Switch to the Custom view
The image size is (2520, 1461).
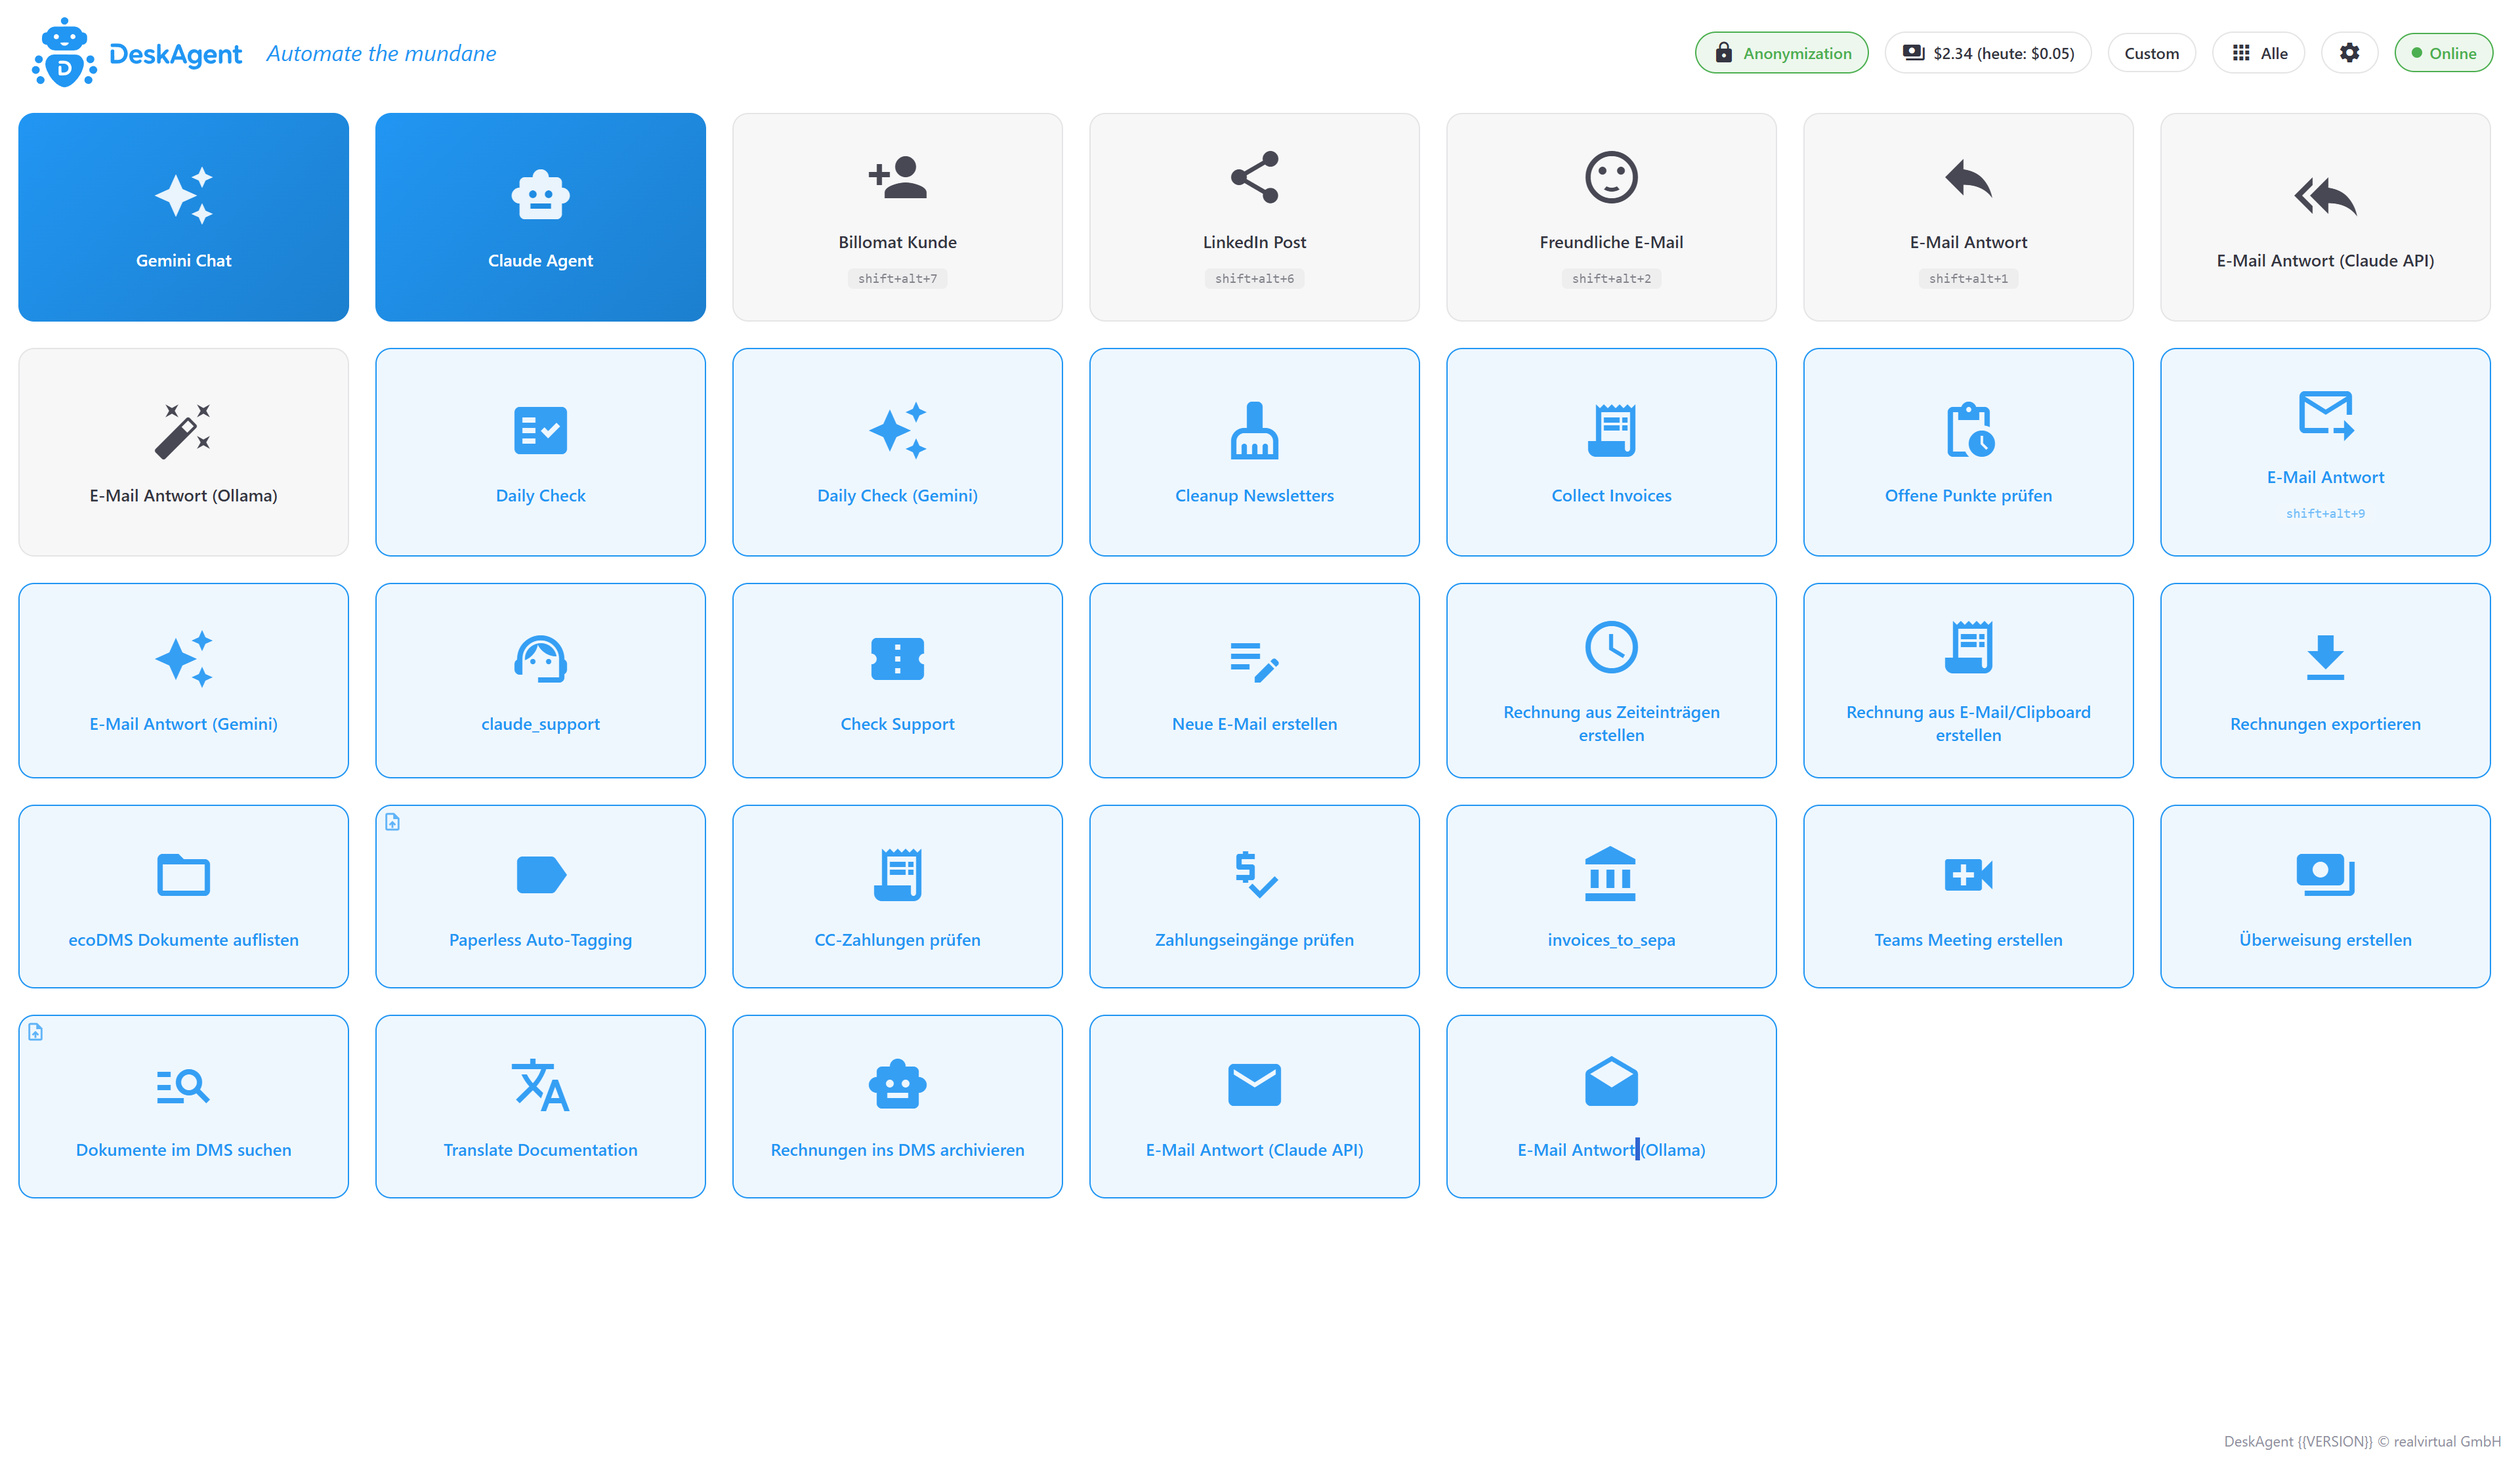pos(2151,52)
